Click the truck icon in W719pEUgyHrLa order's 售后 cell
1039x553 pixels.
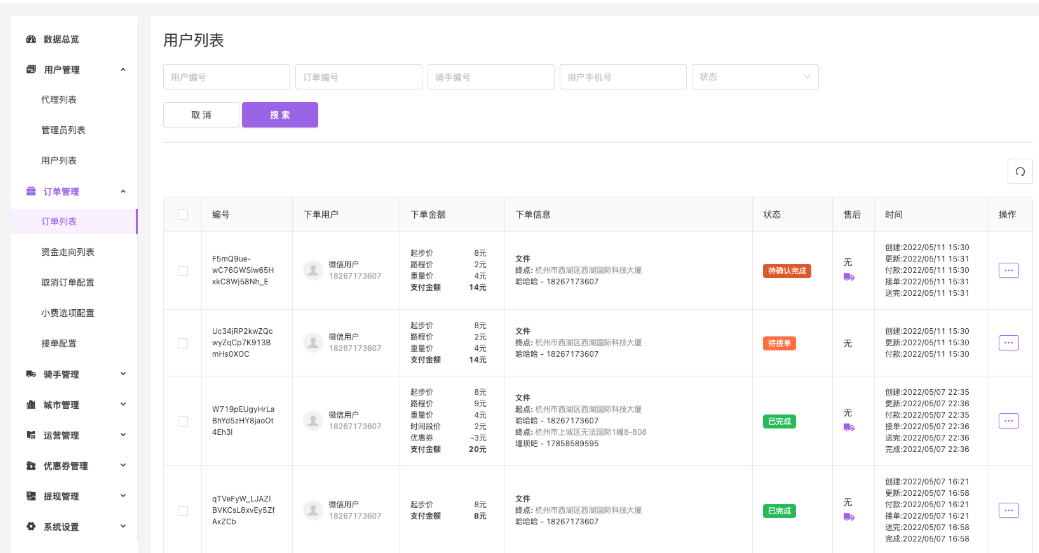tap(848, 427)
